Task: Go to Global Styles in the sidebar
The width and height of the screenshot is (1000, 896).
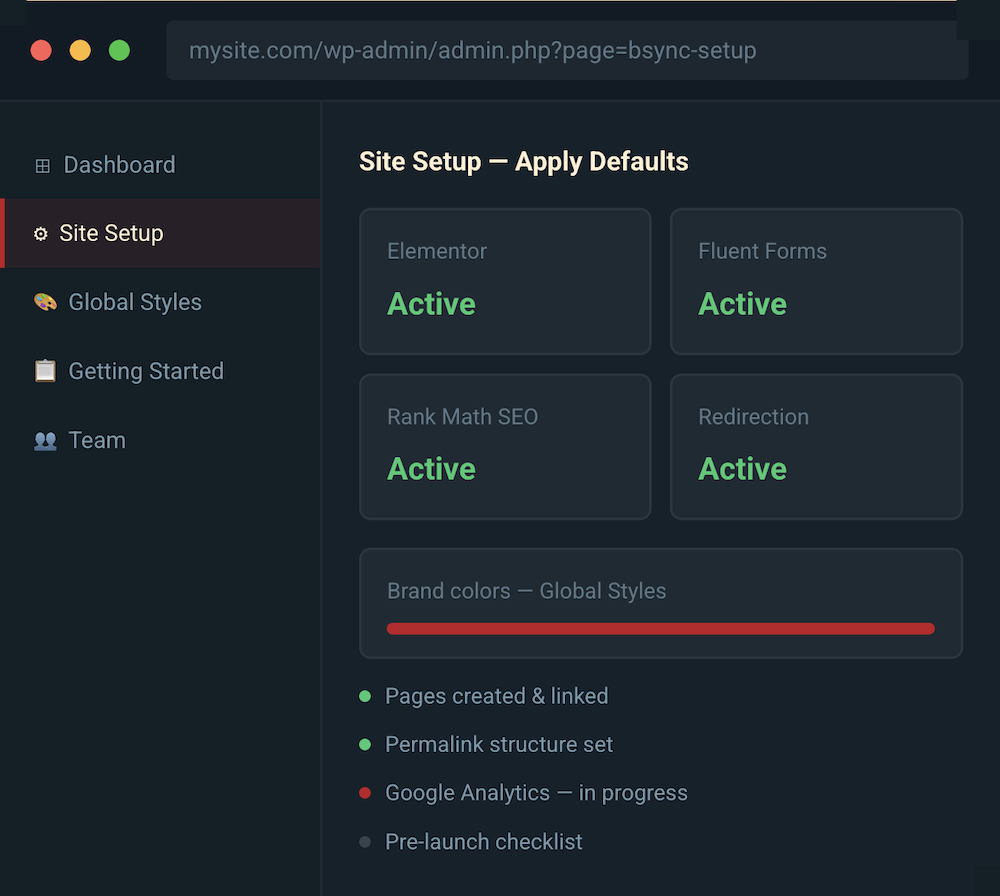Action: 161,302
